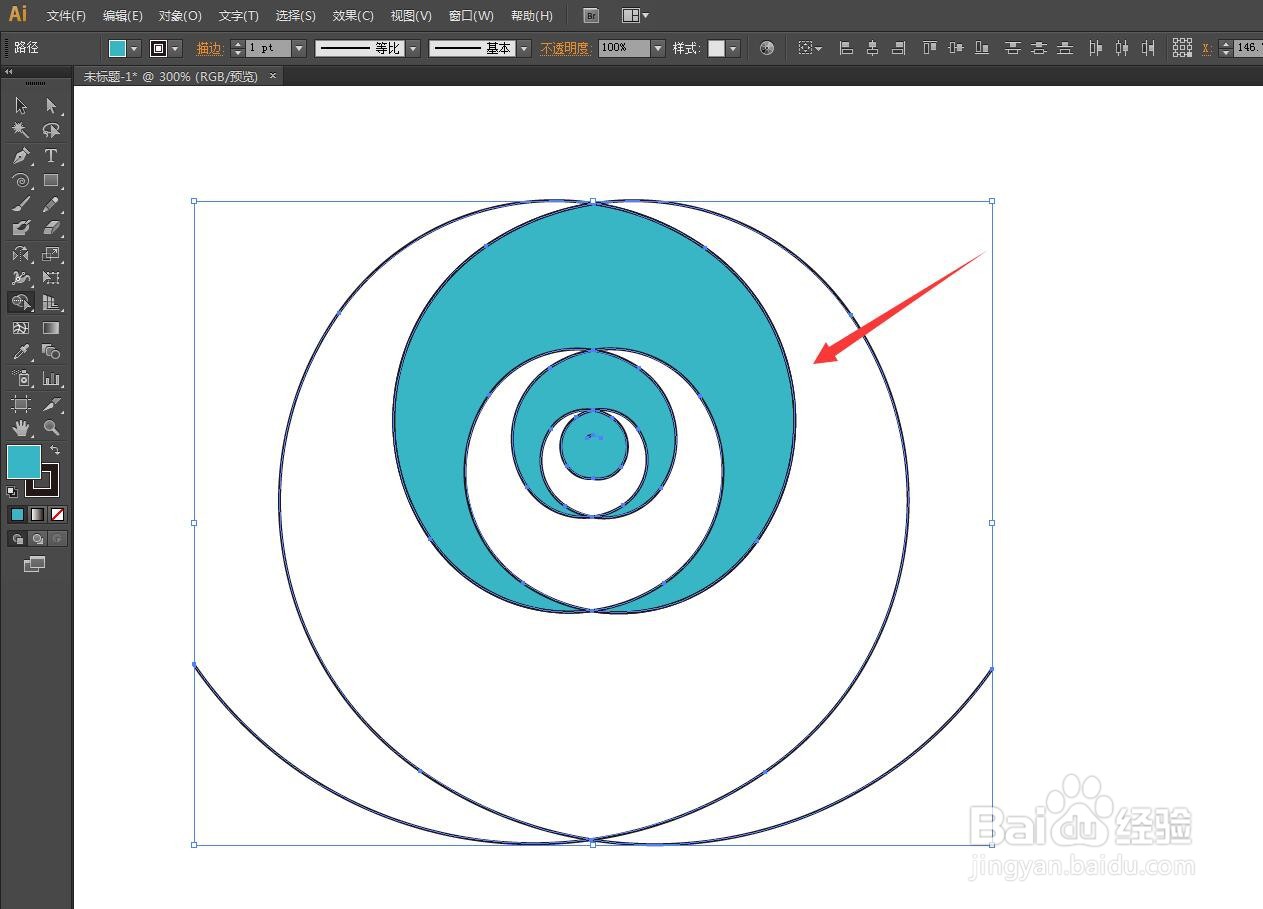This screenshot has height=909, width=1263.
Task: Select the Slice tool
Action: tap(51, 404)
